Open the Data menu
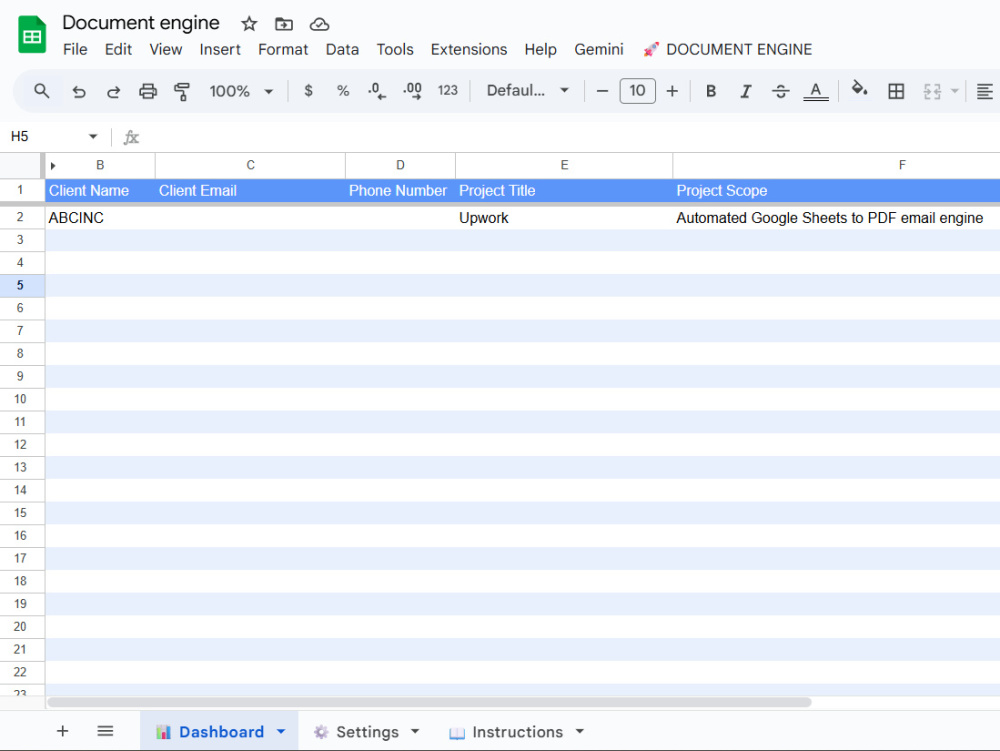This screenshot has width=1000, height=751. pyautogui.click(x=342, y=50)
